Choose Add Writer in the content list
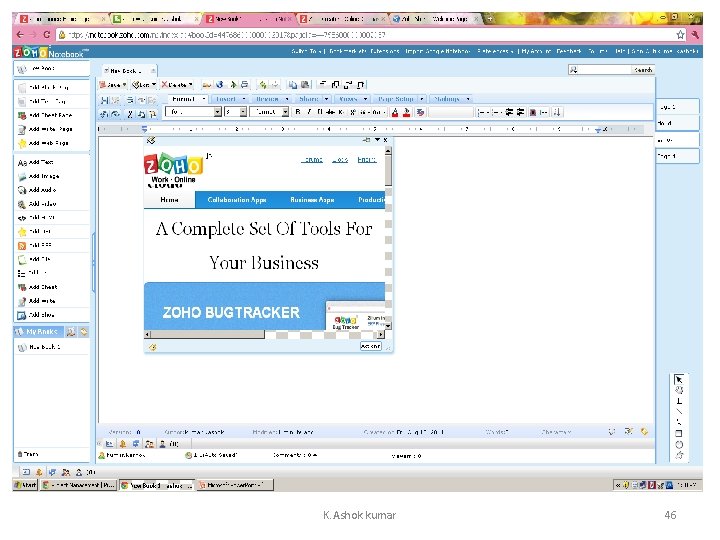The image size is (720, 540). 37,301
